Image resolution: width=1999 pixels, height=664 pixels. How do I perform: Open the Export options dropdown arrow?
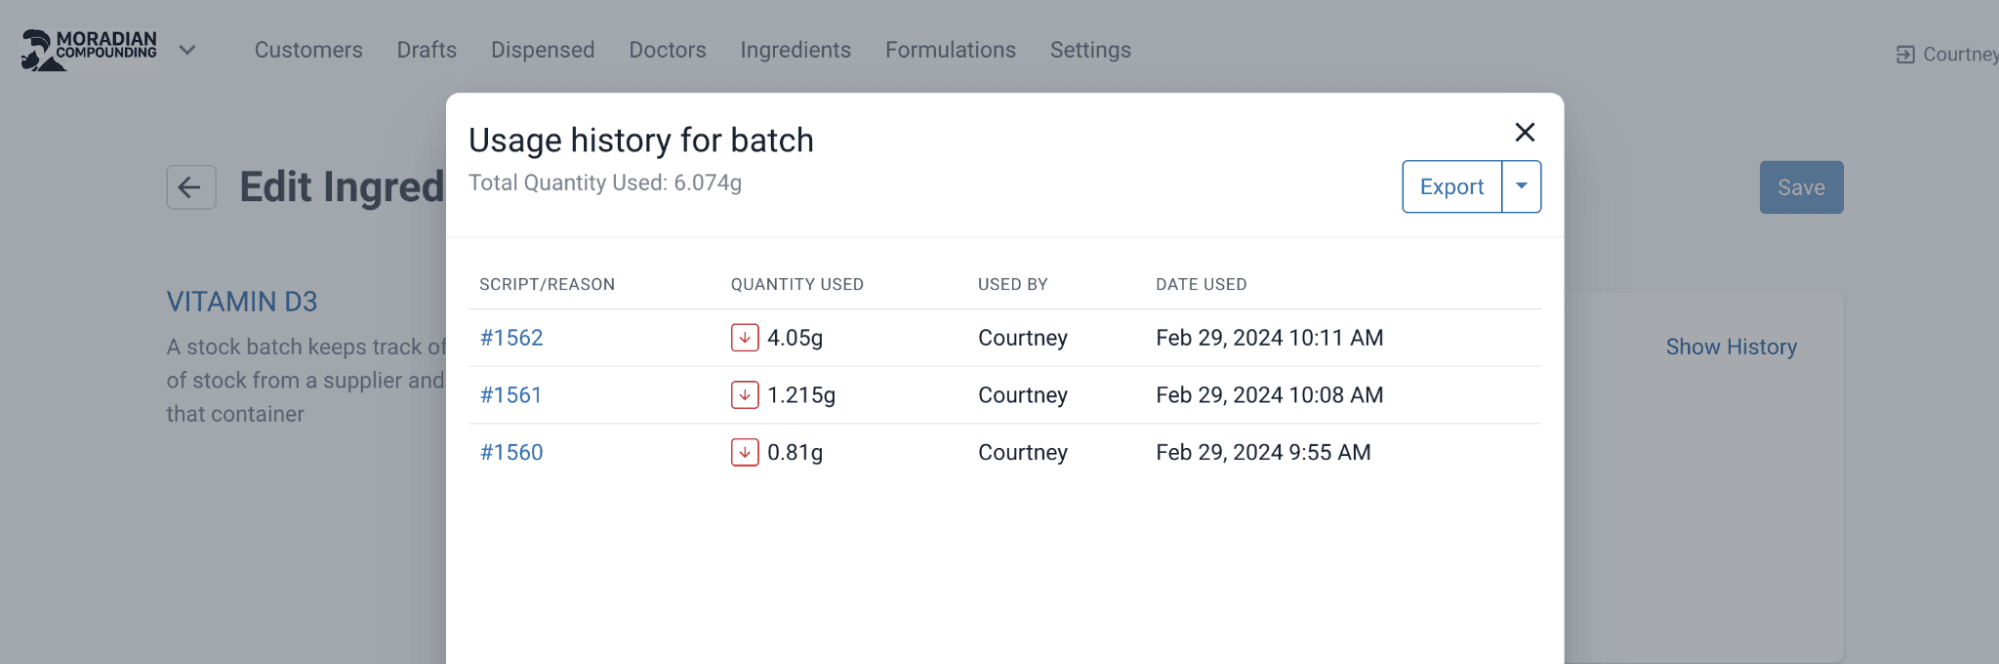coord(1521,187)
